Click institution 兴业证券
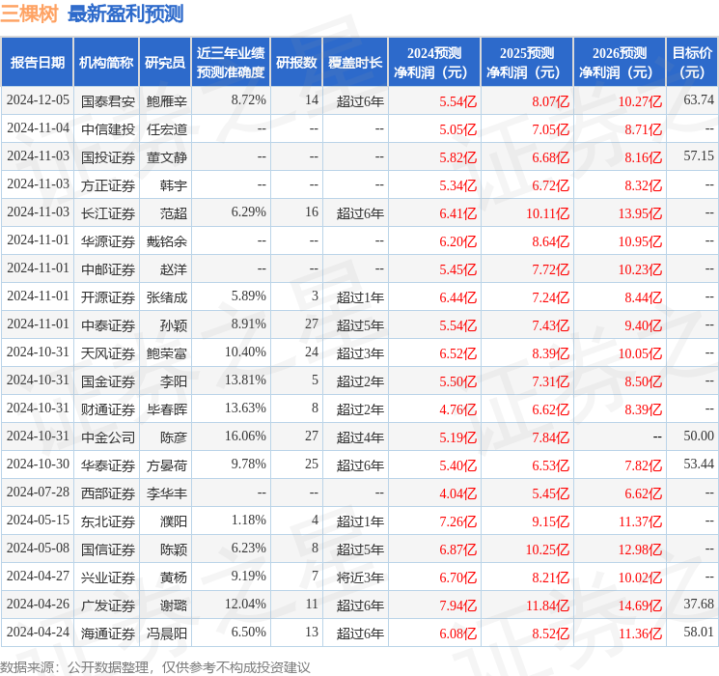719x676 pixels. point(108,577)
